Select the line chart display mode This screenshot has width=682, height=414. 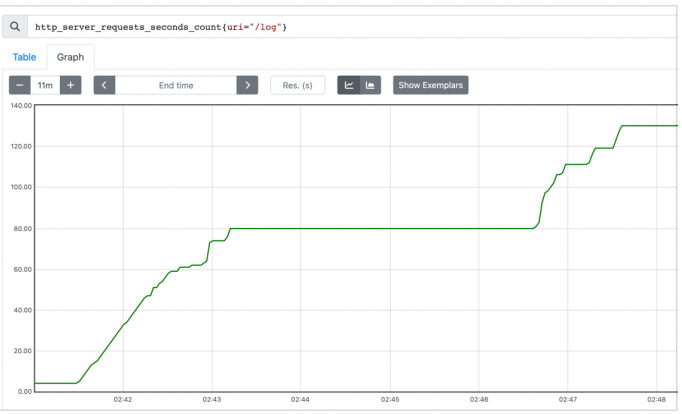coord(349,85)
